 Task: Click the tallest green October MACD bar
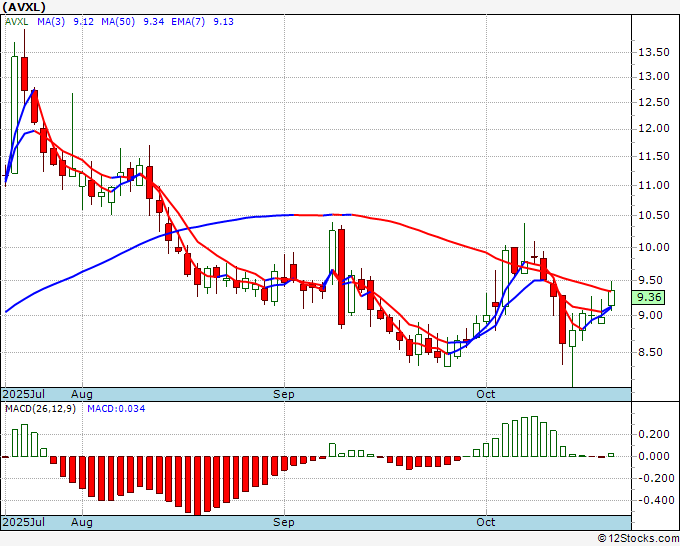[534, 437]
